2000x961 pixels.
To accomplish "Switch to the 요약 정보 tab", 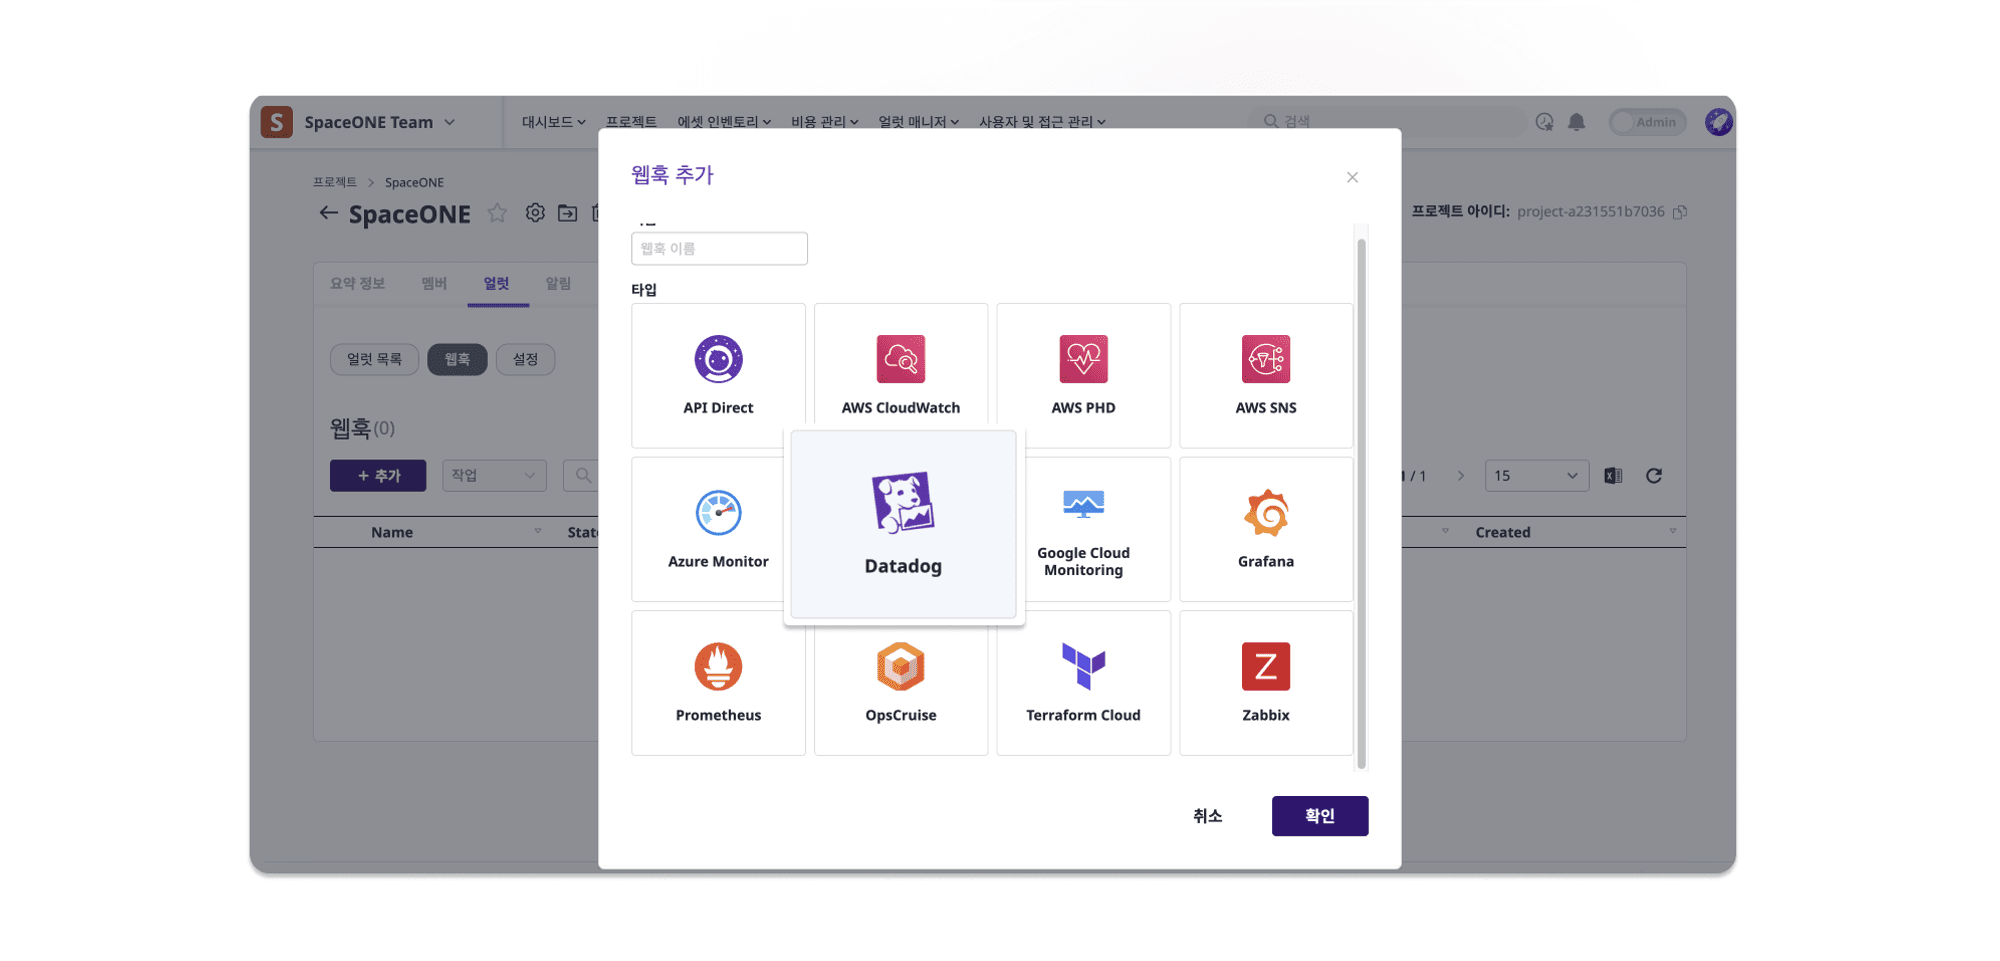I will (x=357, y=284).
